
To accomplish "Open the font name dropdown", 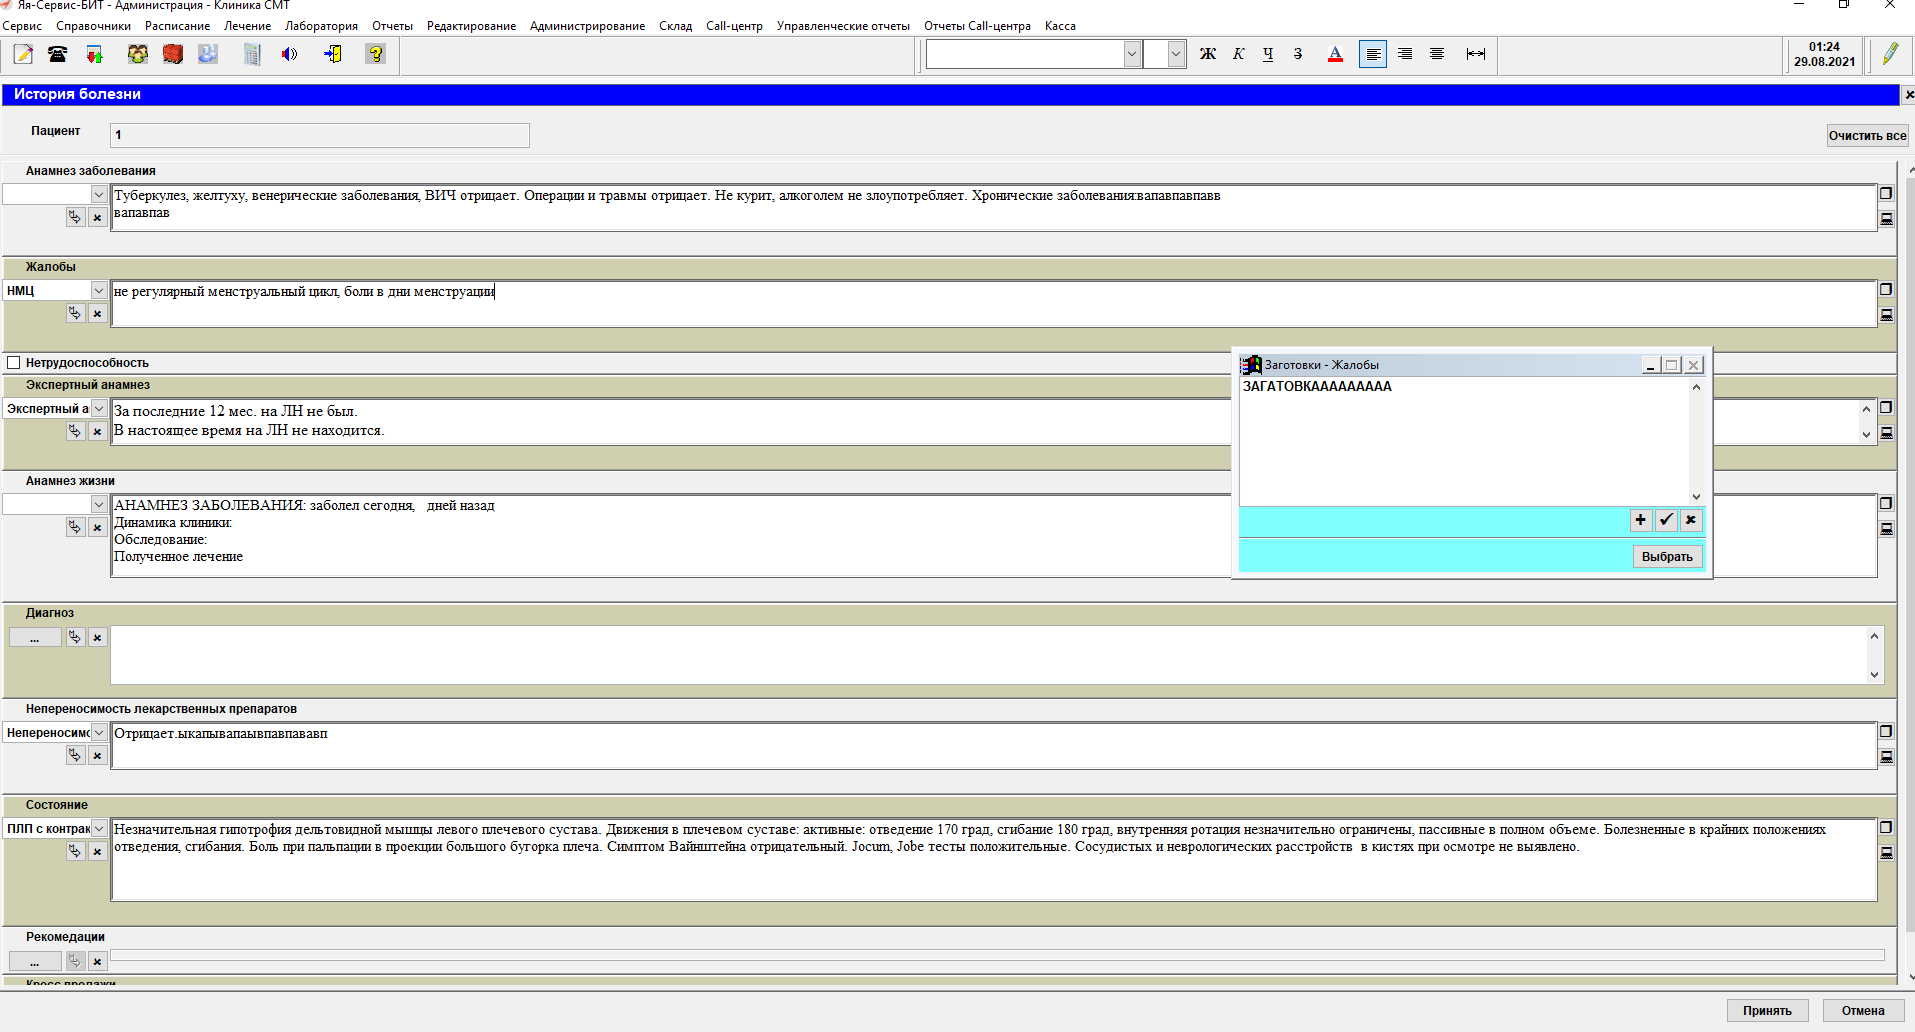I will click(1132, 54).
